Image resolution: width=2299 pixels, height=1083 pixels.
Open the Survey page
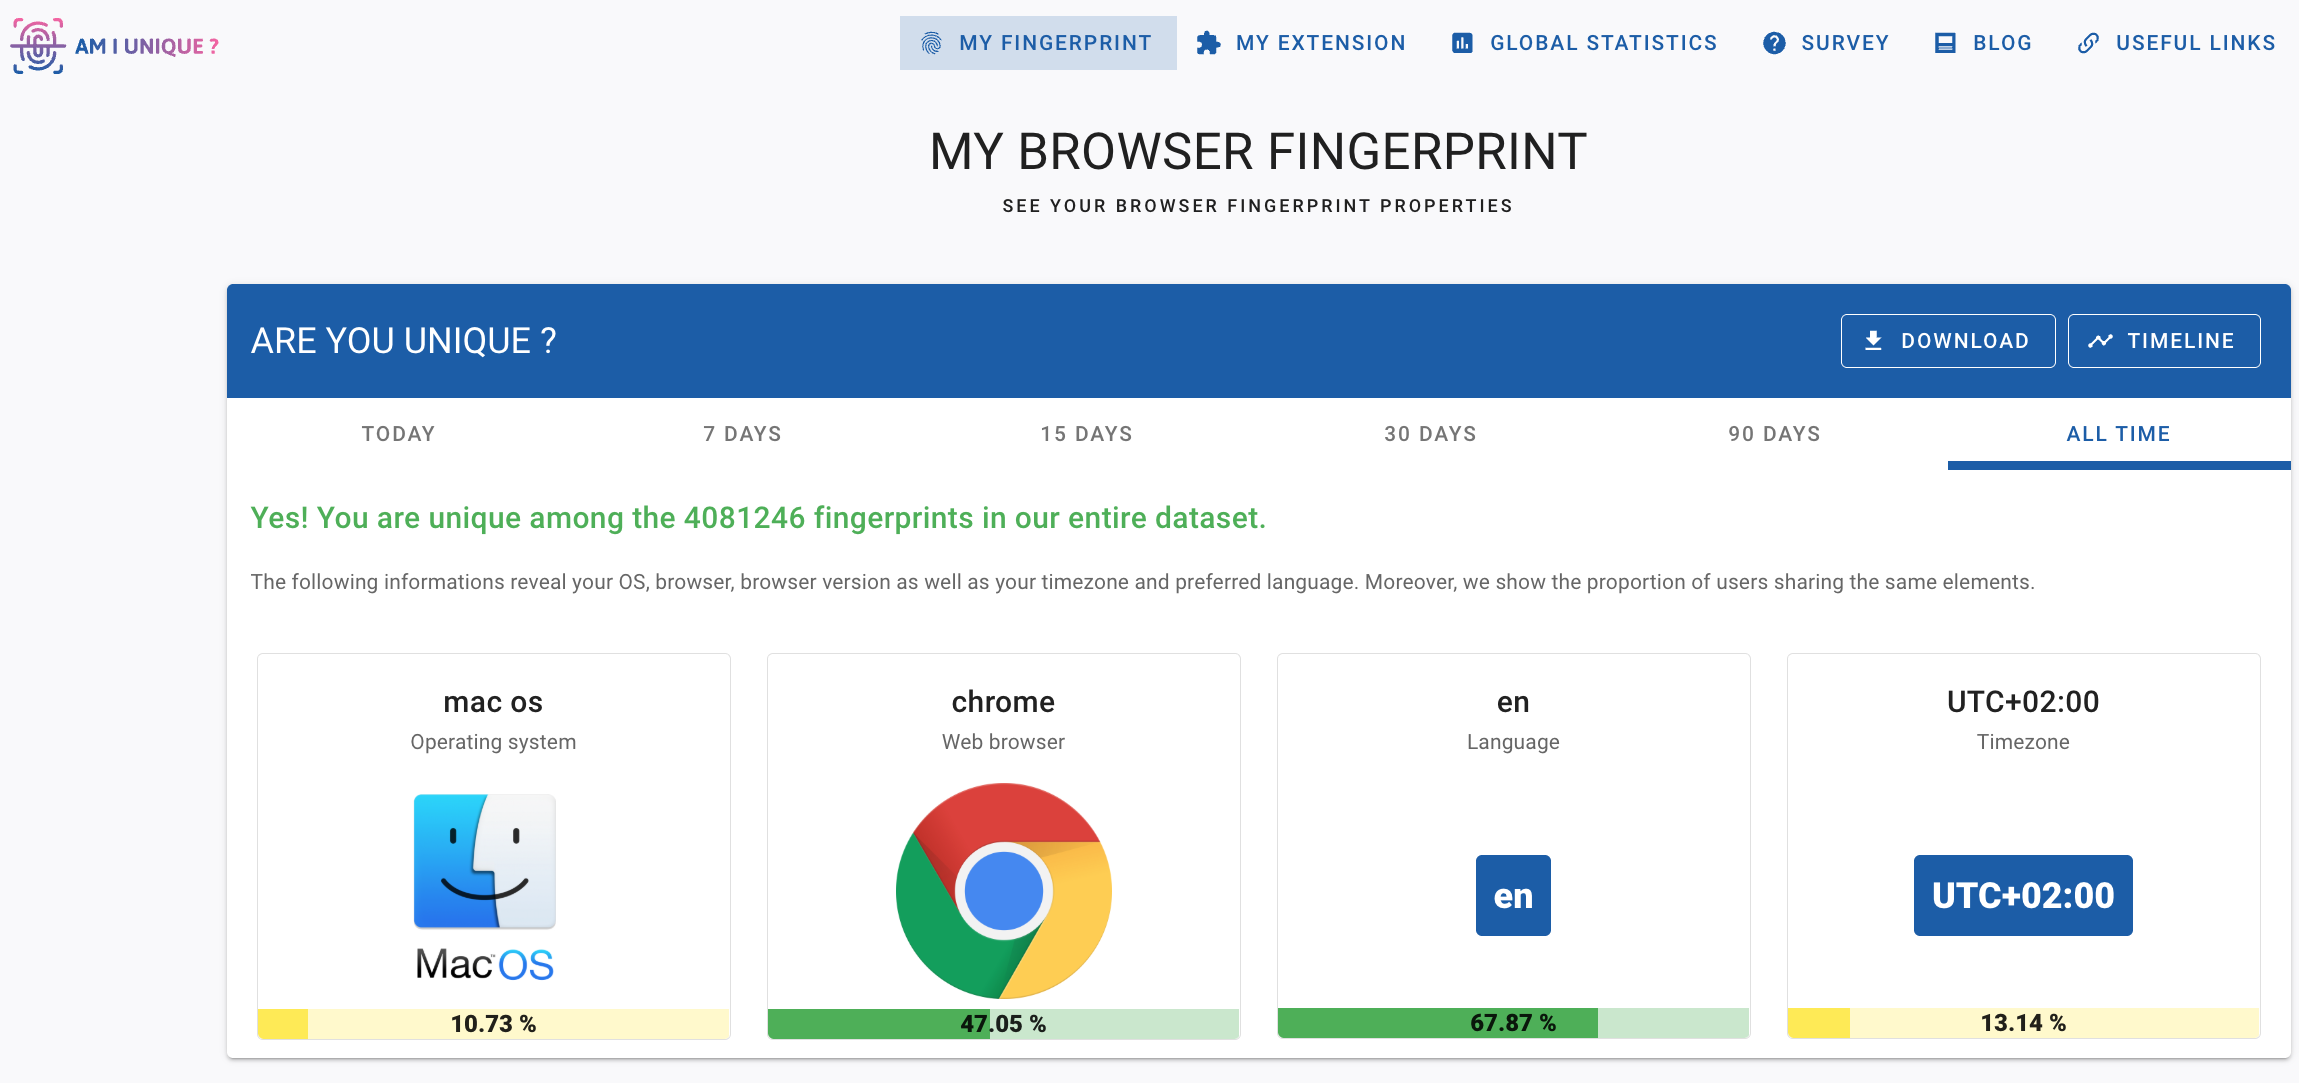(1826, 43)
